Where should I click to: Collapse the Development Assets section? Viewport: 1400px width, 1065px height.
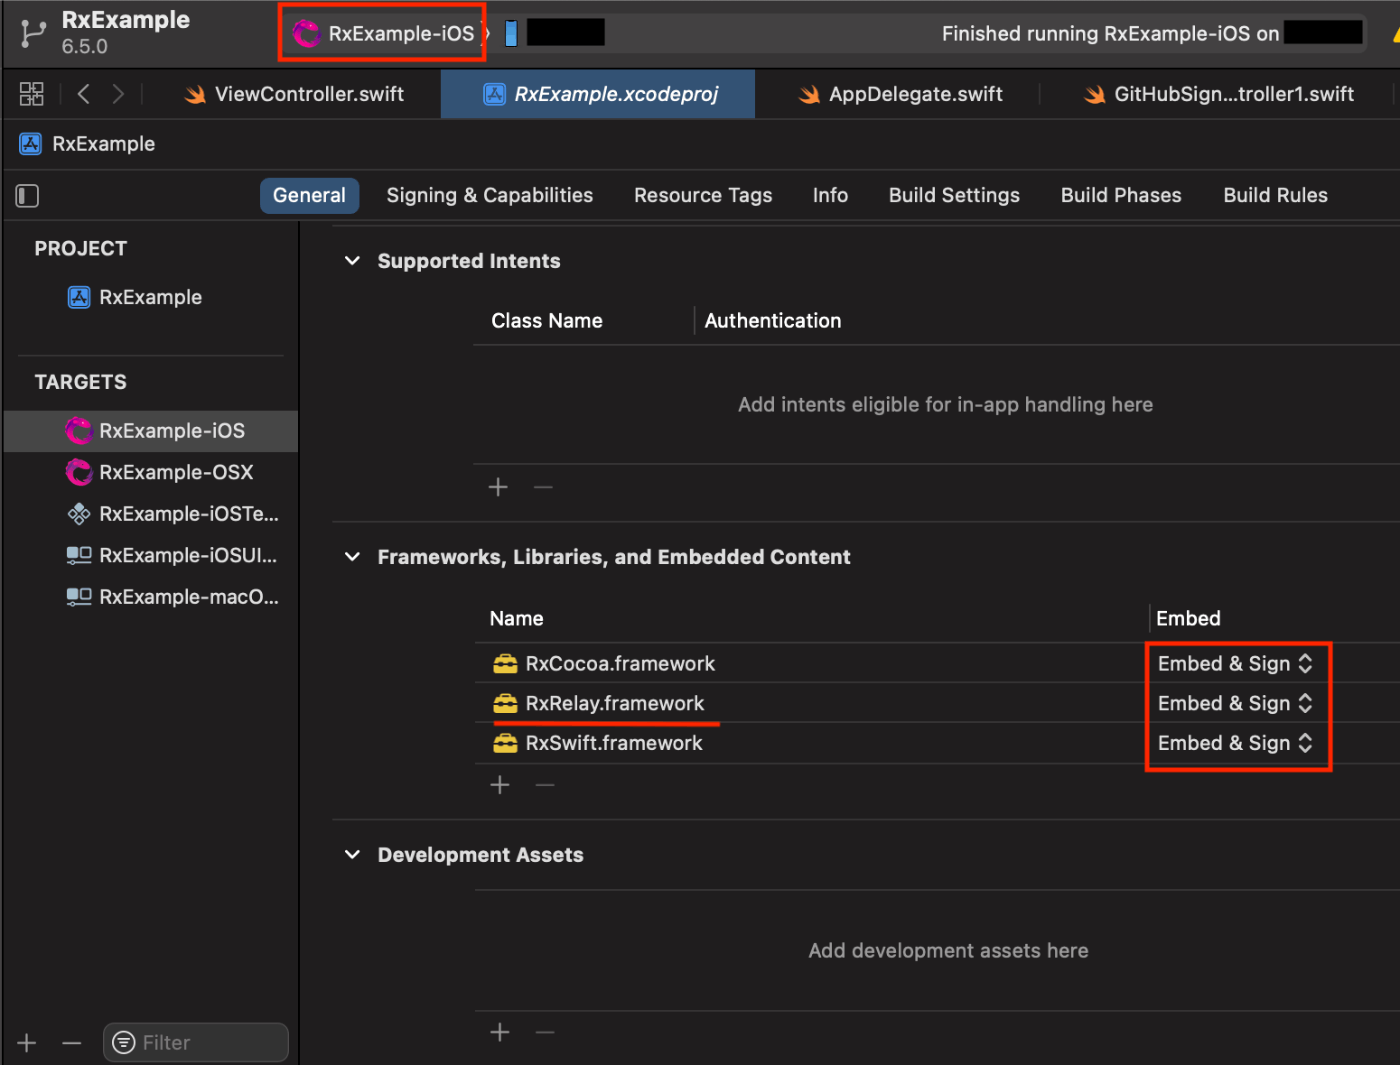(352, 855)
